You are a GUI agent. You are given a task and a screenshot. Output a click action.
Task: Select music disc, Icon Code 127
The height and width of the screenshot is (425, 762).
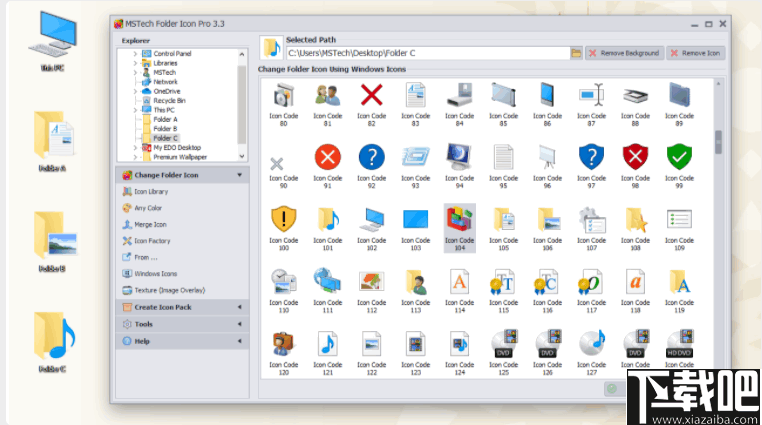(x=591, y=344)
